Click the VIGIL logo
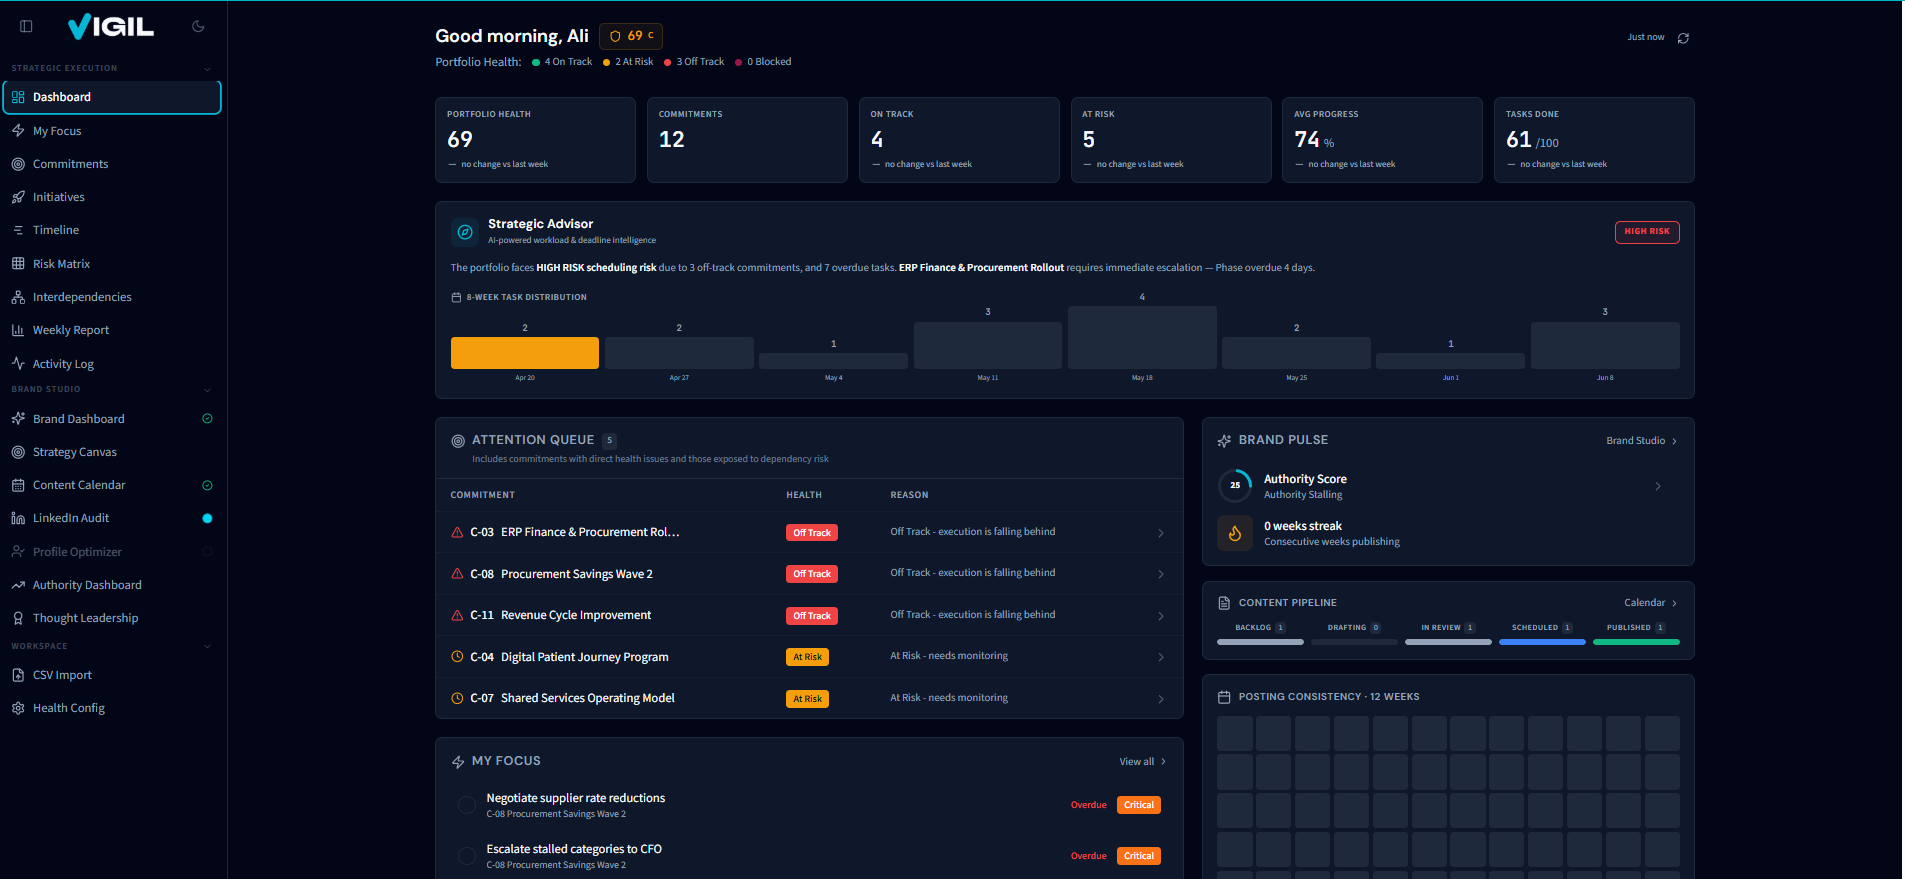This screenshot has width=1905, height=879. (111, 27)
